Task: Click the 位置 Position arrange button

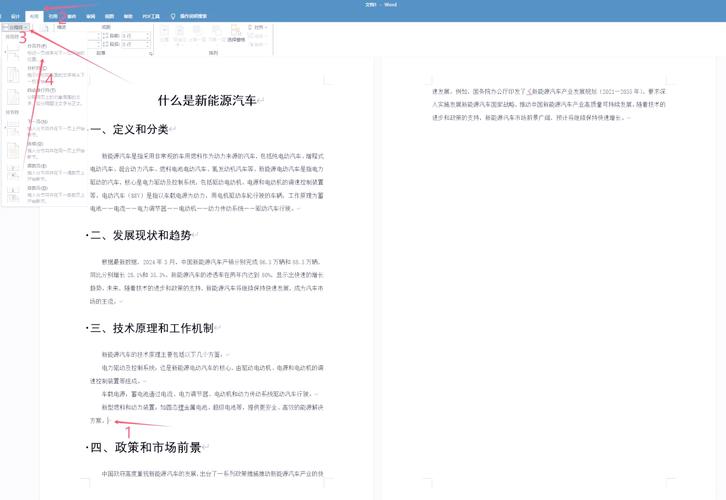Action: [x=164, y=35]
